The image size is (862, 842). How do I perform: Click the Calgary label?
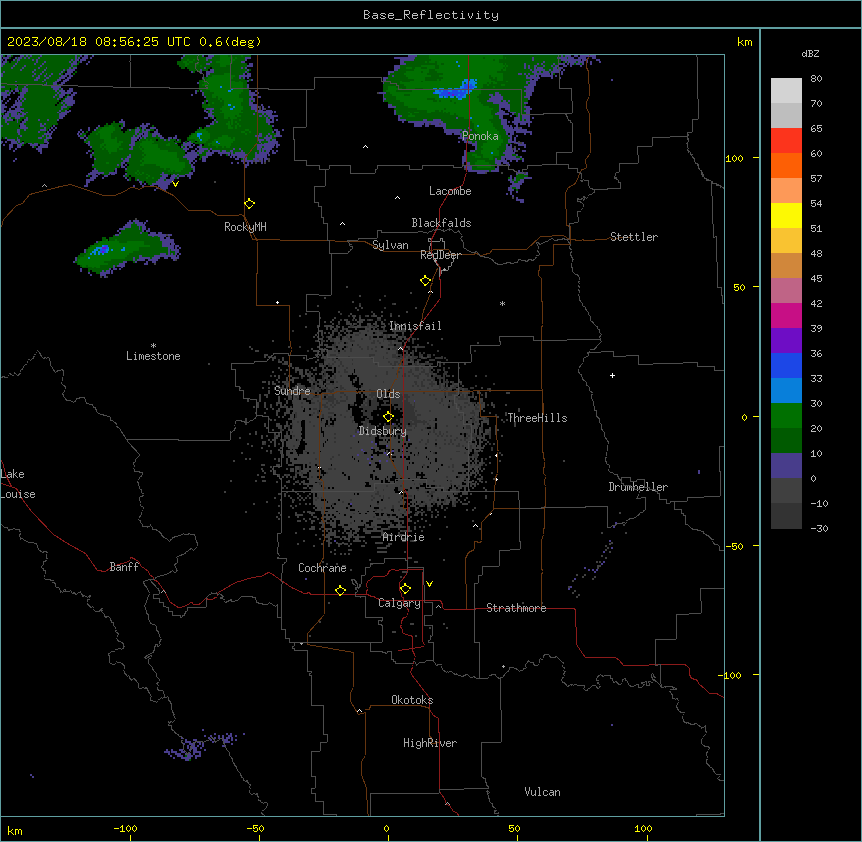click(400, 603)
